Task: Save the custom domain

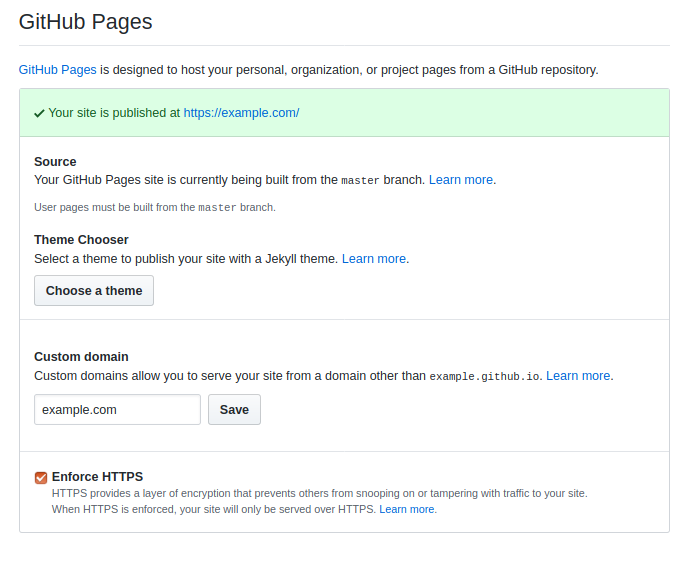Action: click(234, 410)
